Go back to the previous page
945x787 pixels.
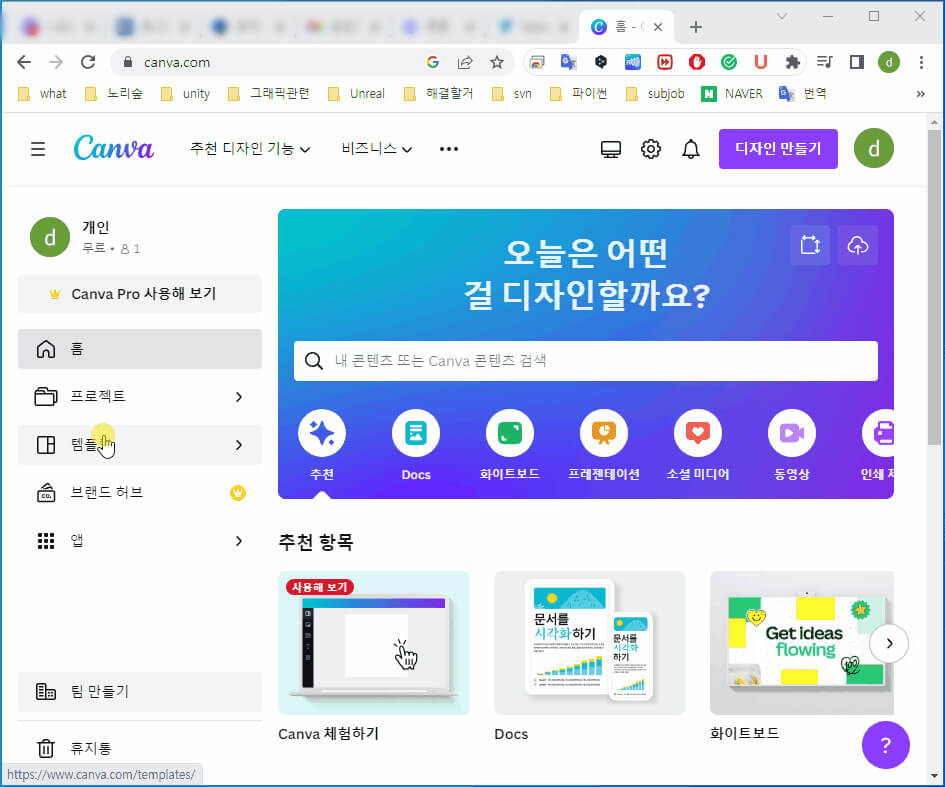coord(24,61)
